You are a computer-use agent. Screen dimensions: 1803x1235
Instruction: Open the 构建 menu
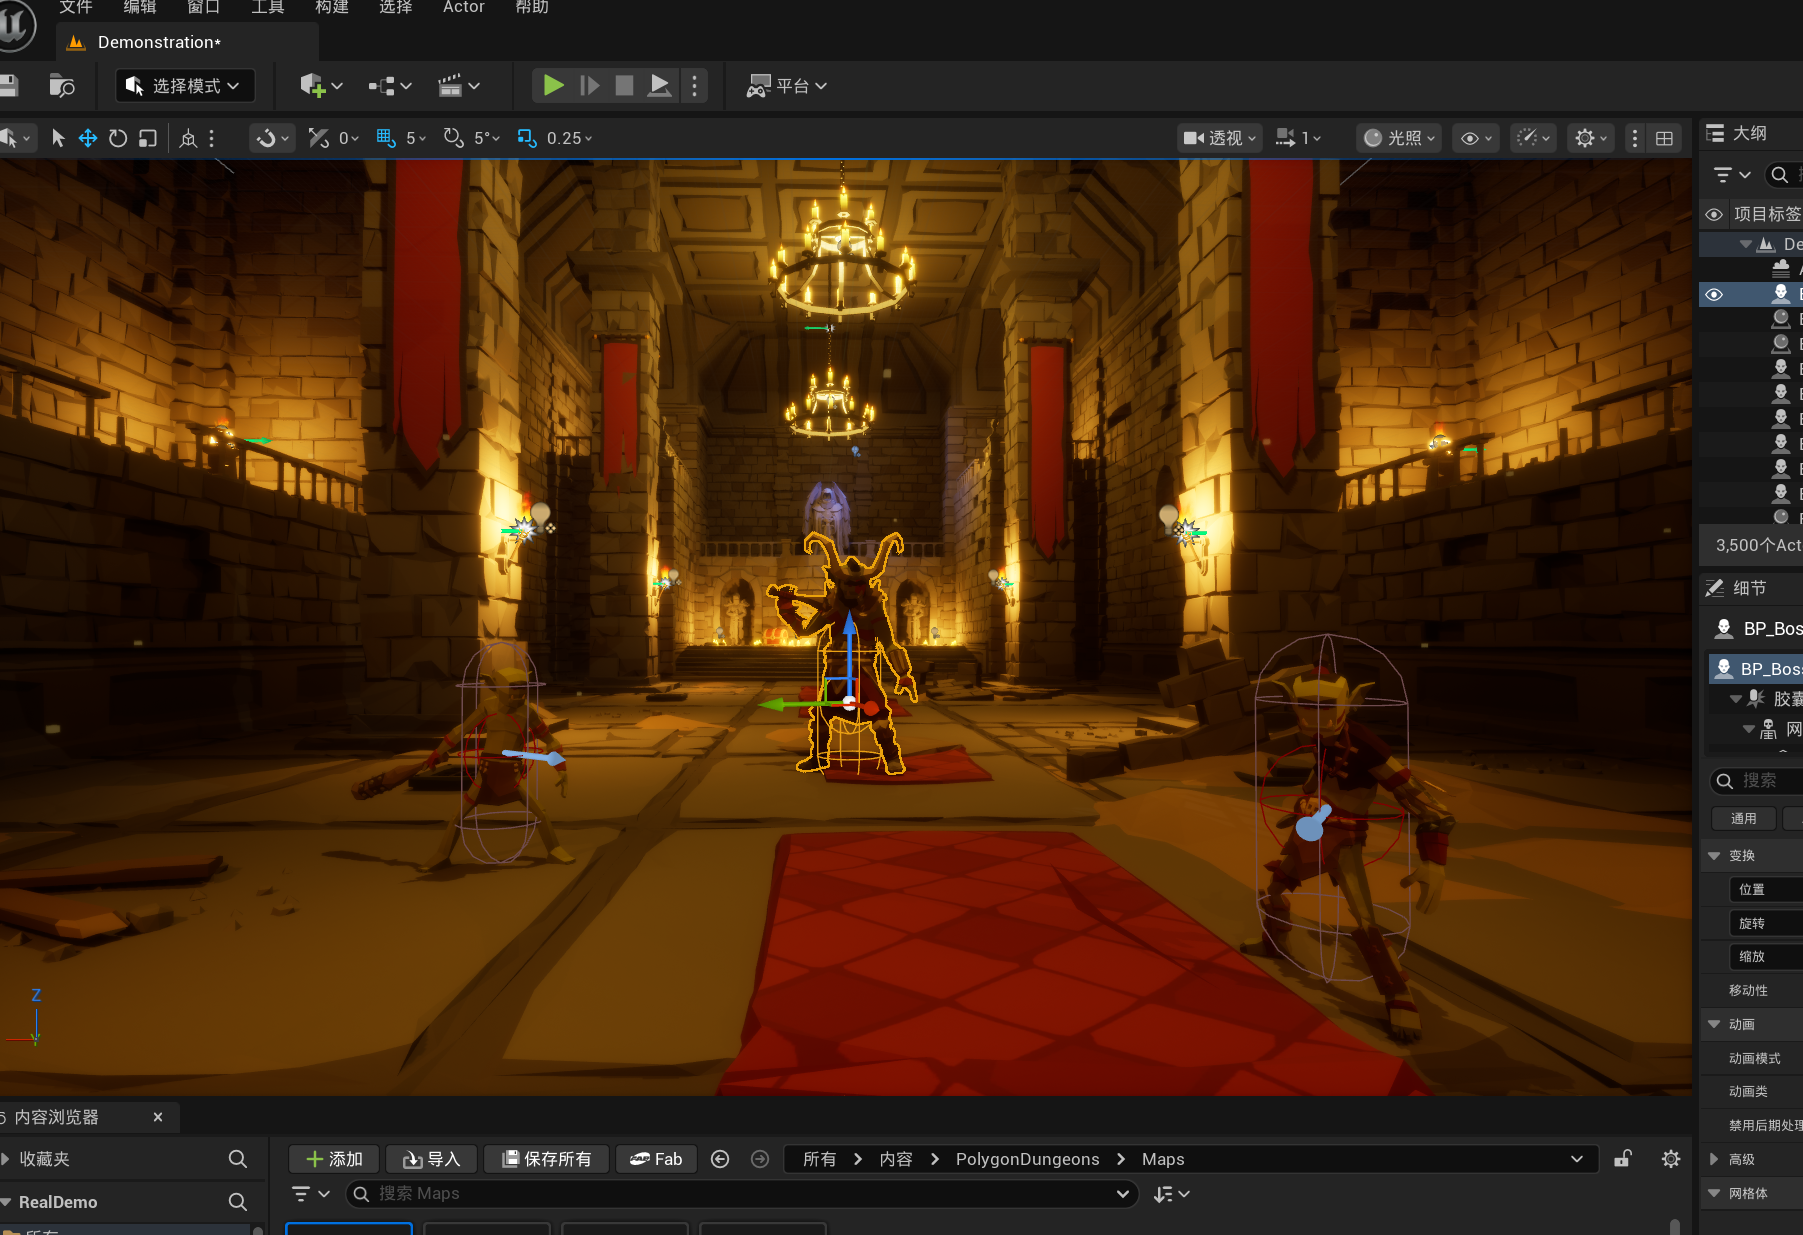tap(331, 8)
